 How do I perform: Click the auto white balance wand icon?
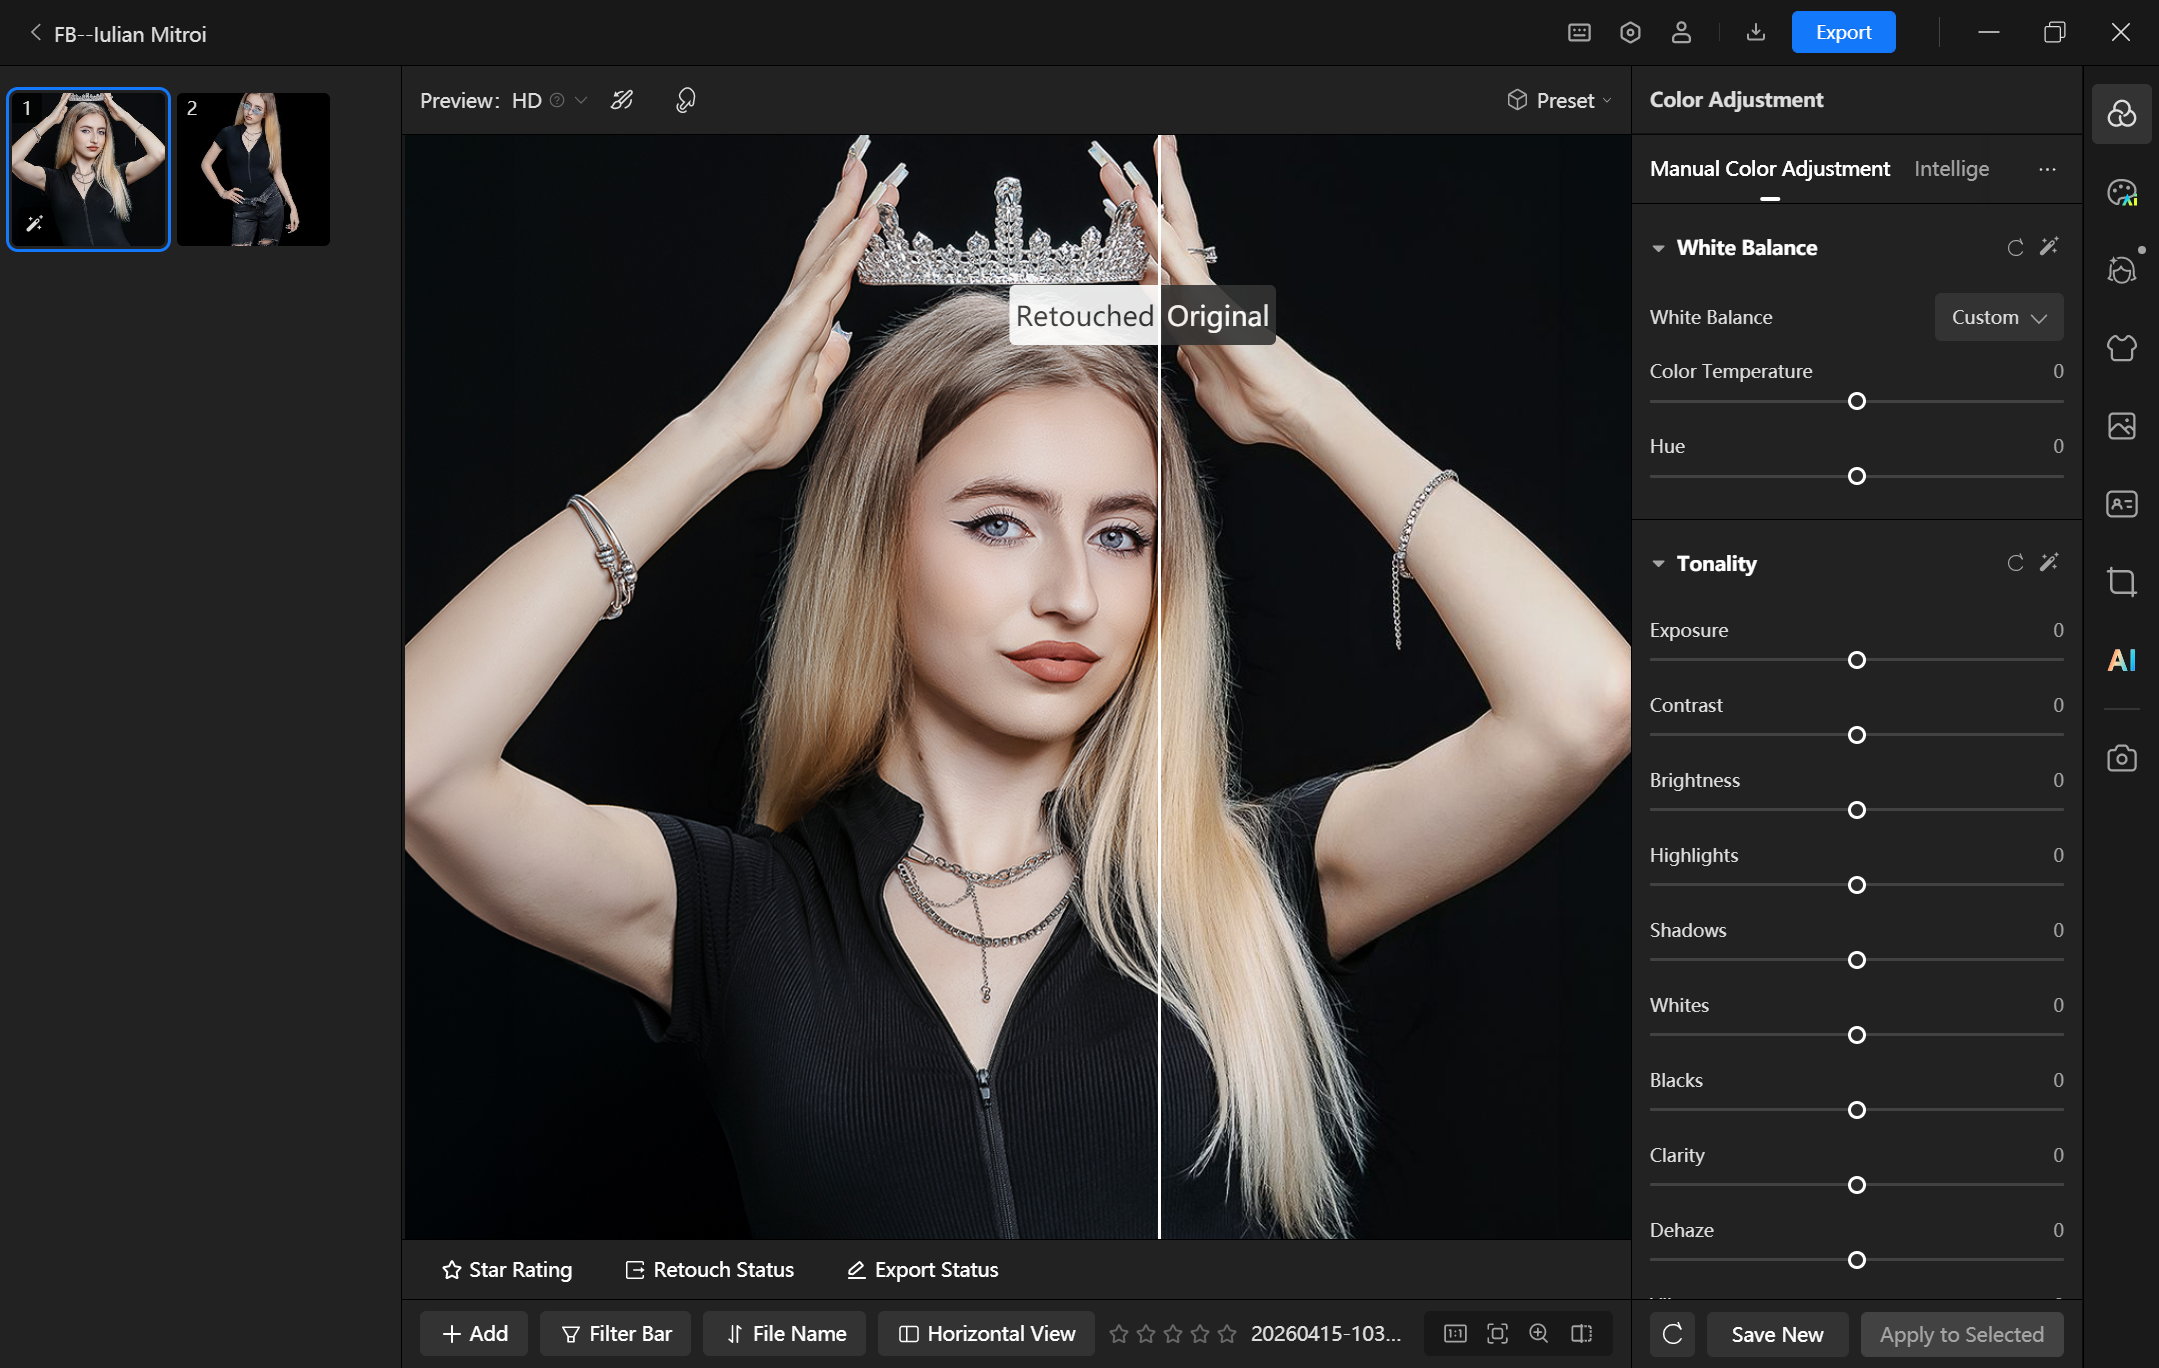(2049, 247)
